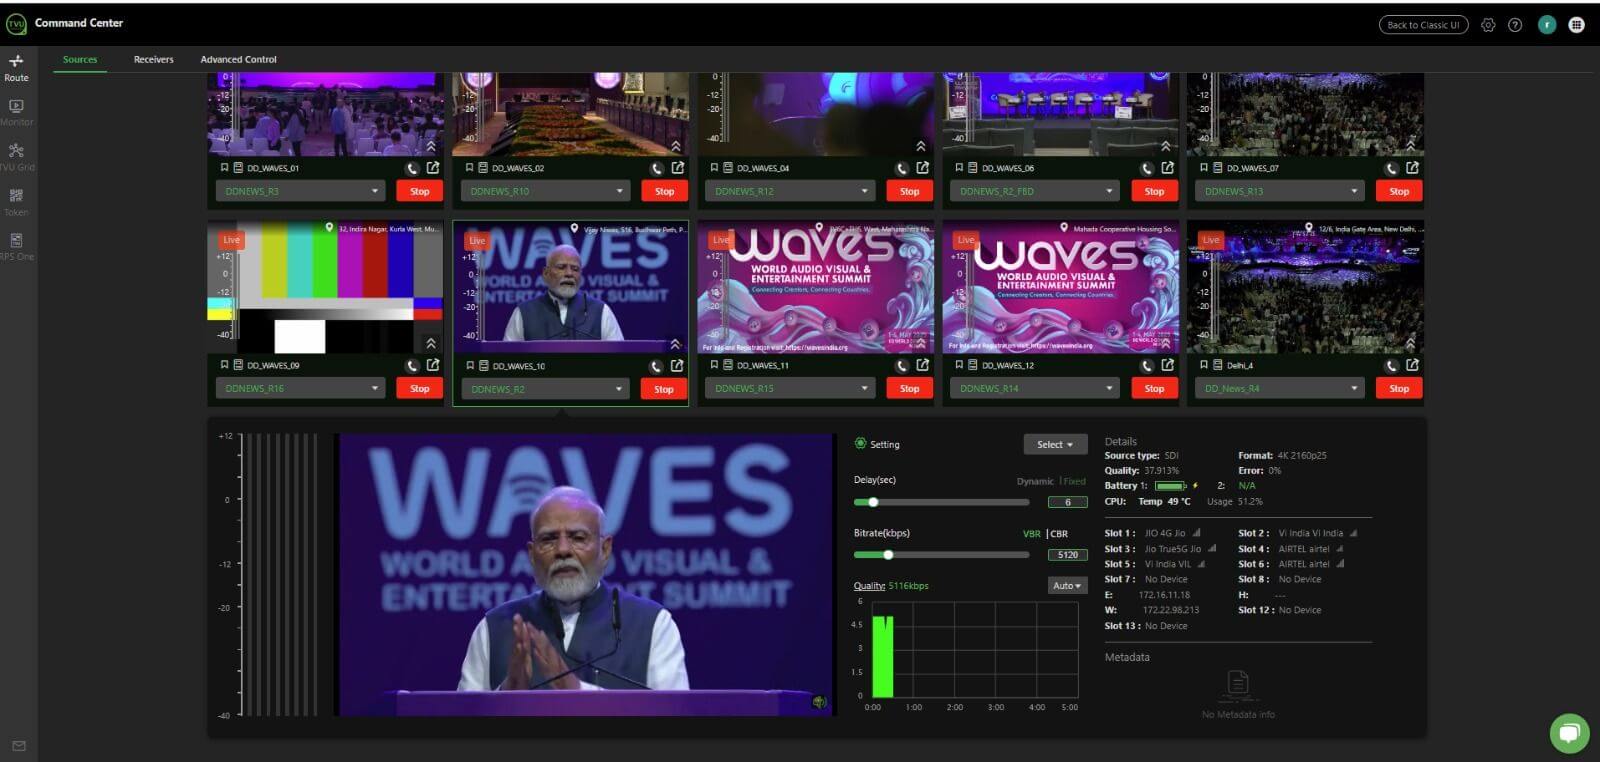Click the mail icon at sidebar bottom
Image resolution: width=1600 pixels, height=762 pixels.
(x=18, y=746)
